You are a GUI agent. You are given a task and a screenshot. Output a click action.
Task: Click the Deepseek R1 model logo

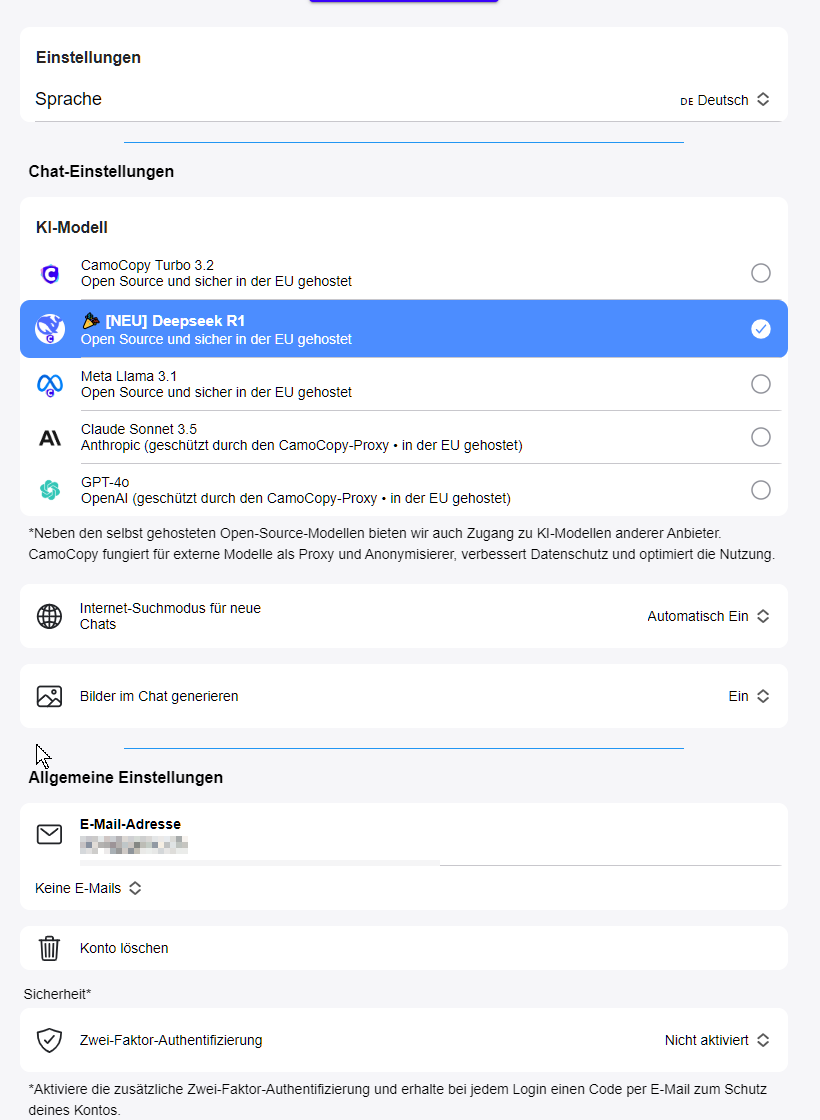coord(50,329)
